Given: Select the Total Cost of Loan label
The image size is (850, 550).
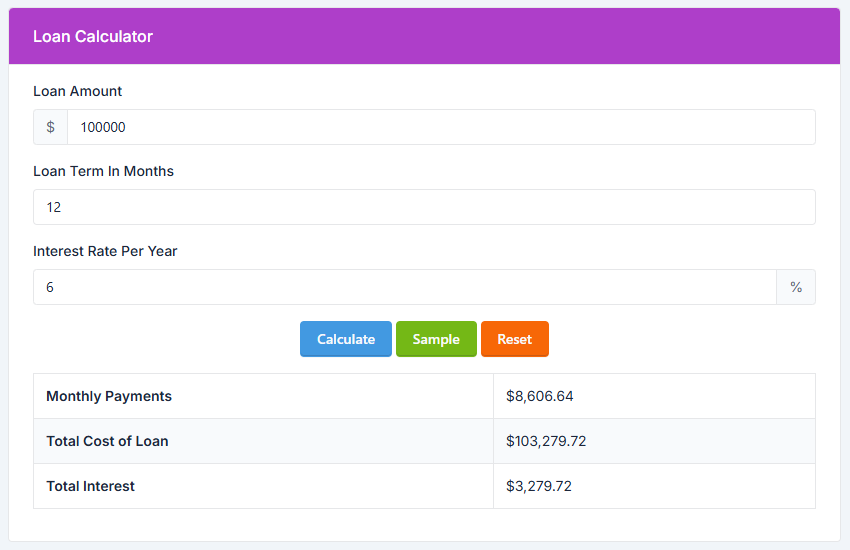Looking at the screenshot, I should [107, 441].
